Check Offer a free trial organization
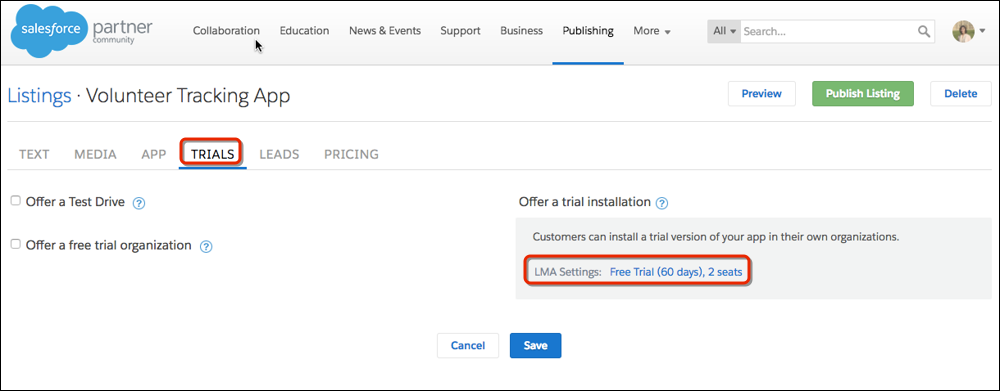Screen dimensions: 1000x391 [x=16, y=244]
